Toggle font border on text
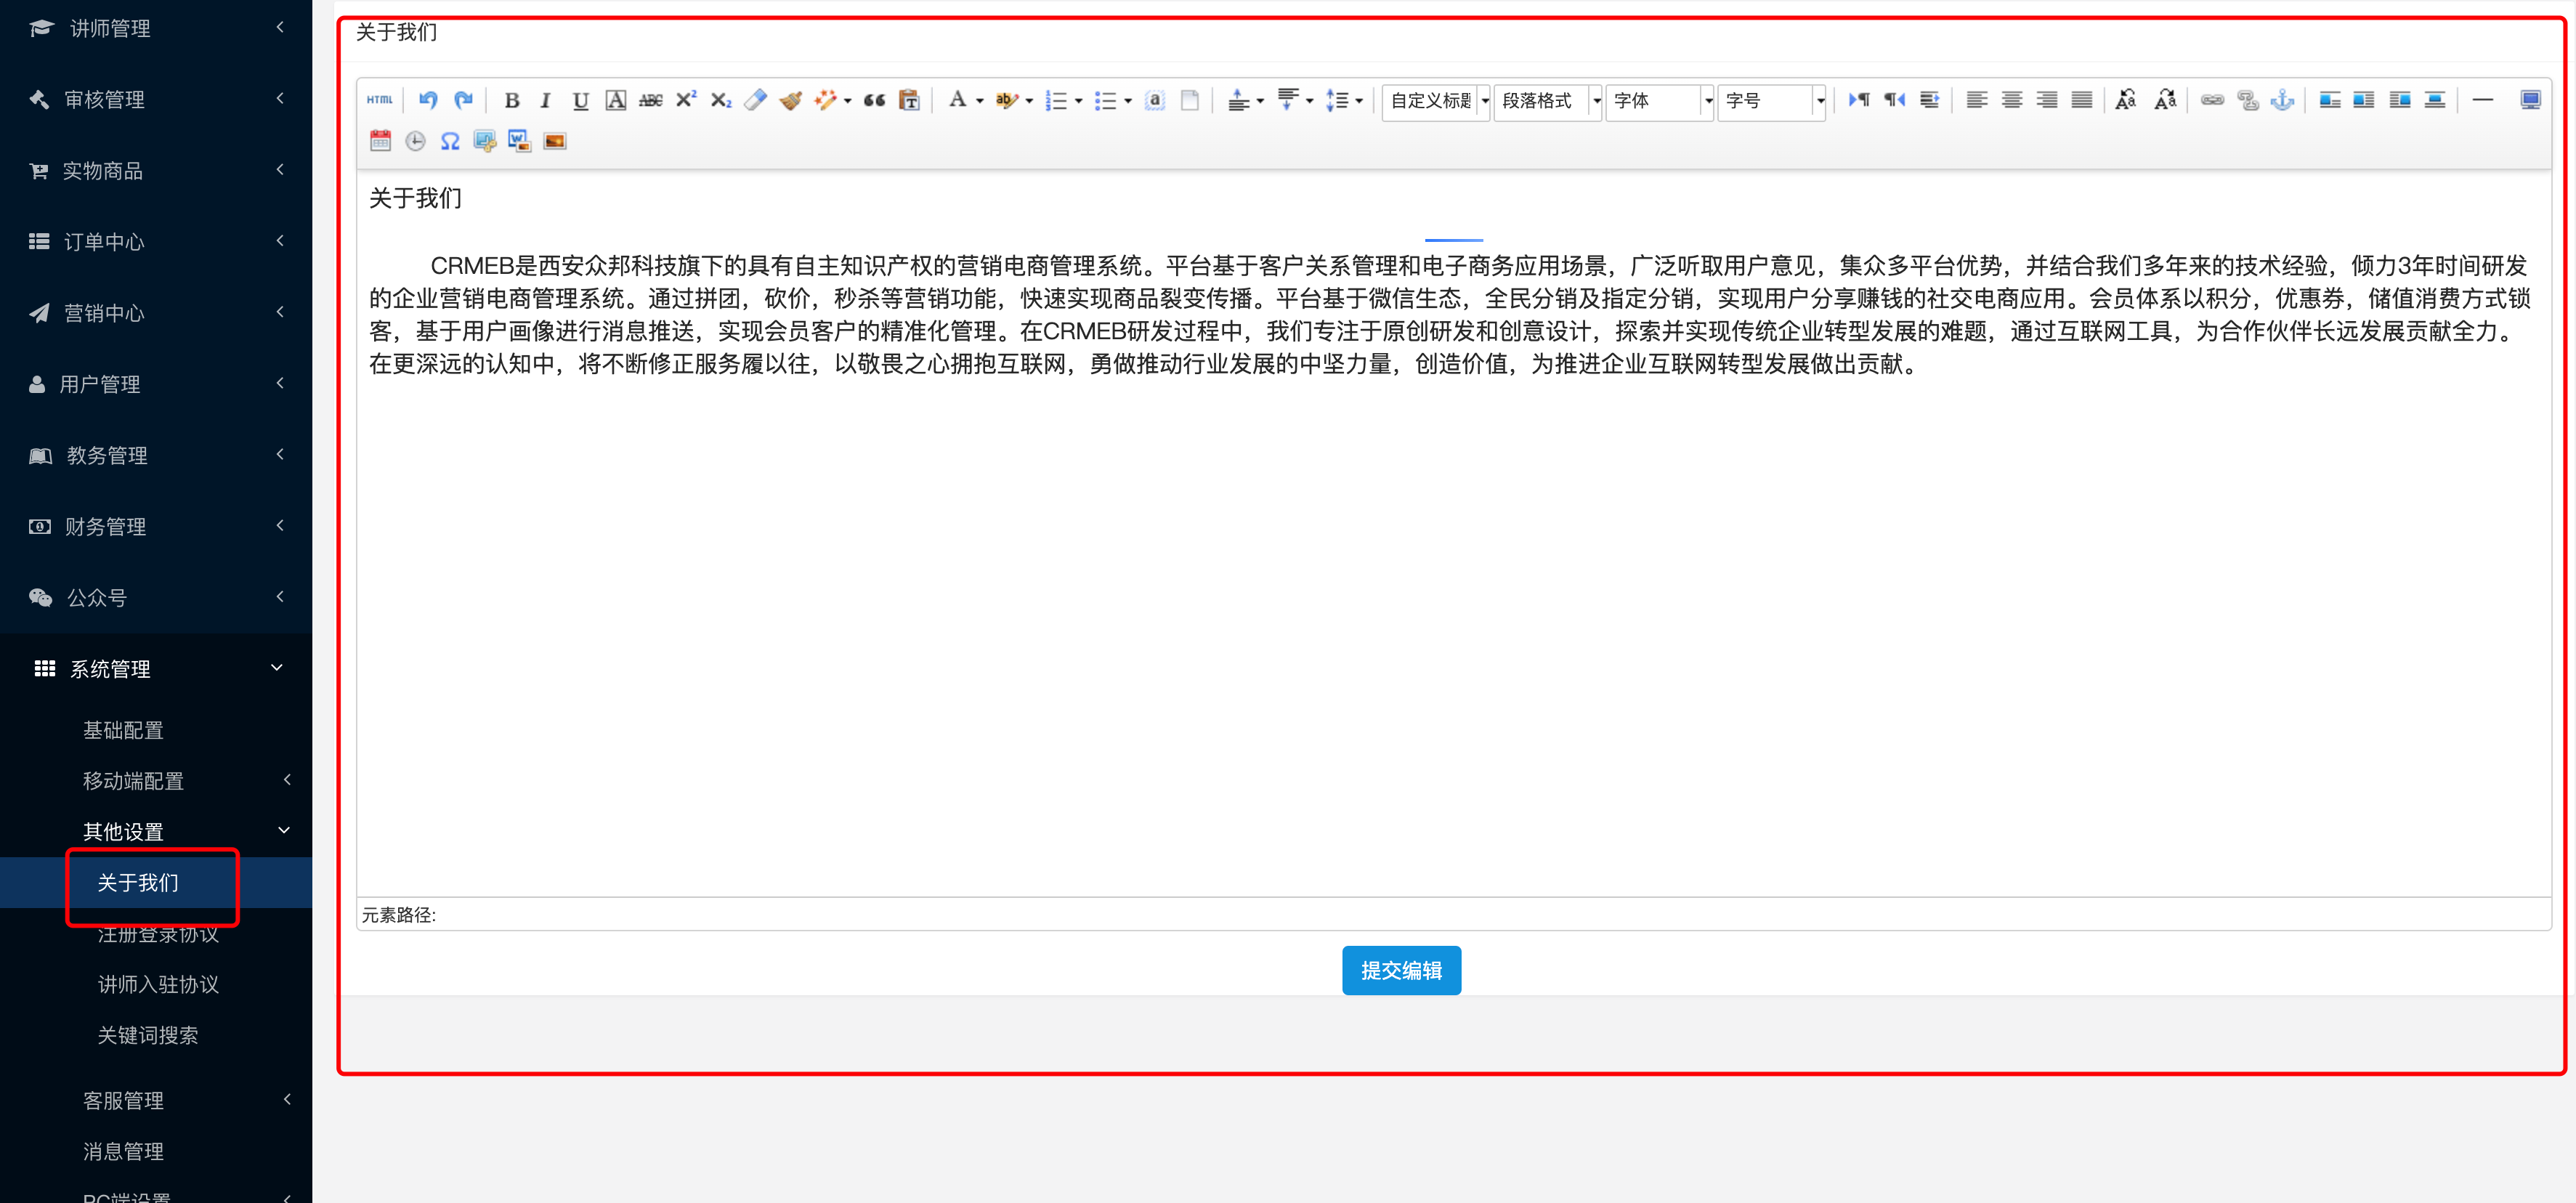The height and width of the screenshot is (1203, 2576). coord(616,100)
